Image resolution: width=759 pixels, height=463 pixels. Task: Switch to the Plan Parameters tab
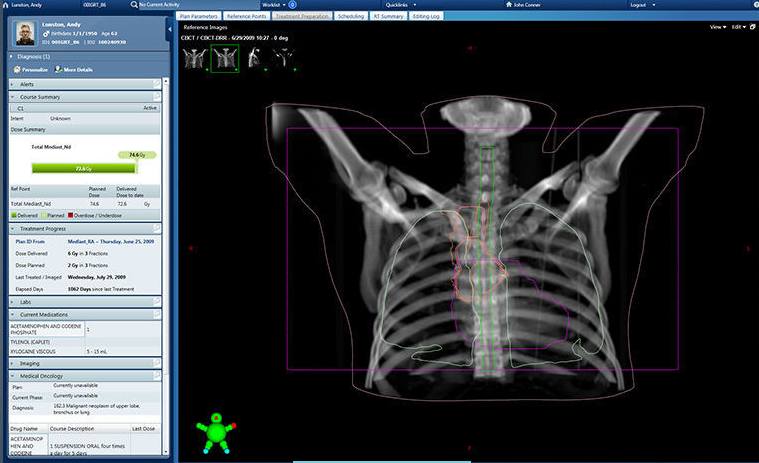tap(198, 16)
